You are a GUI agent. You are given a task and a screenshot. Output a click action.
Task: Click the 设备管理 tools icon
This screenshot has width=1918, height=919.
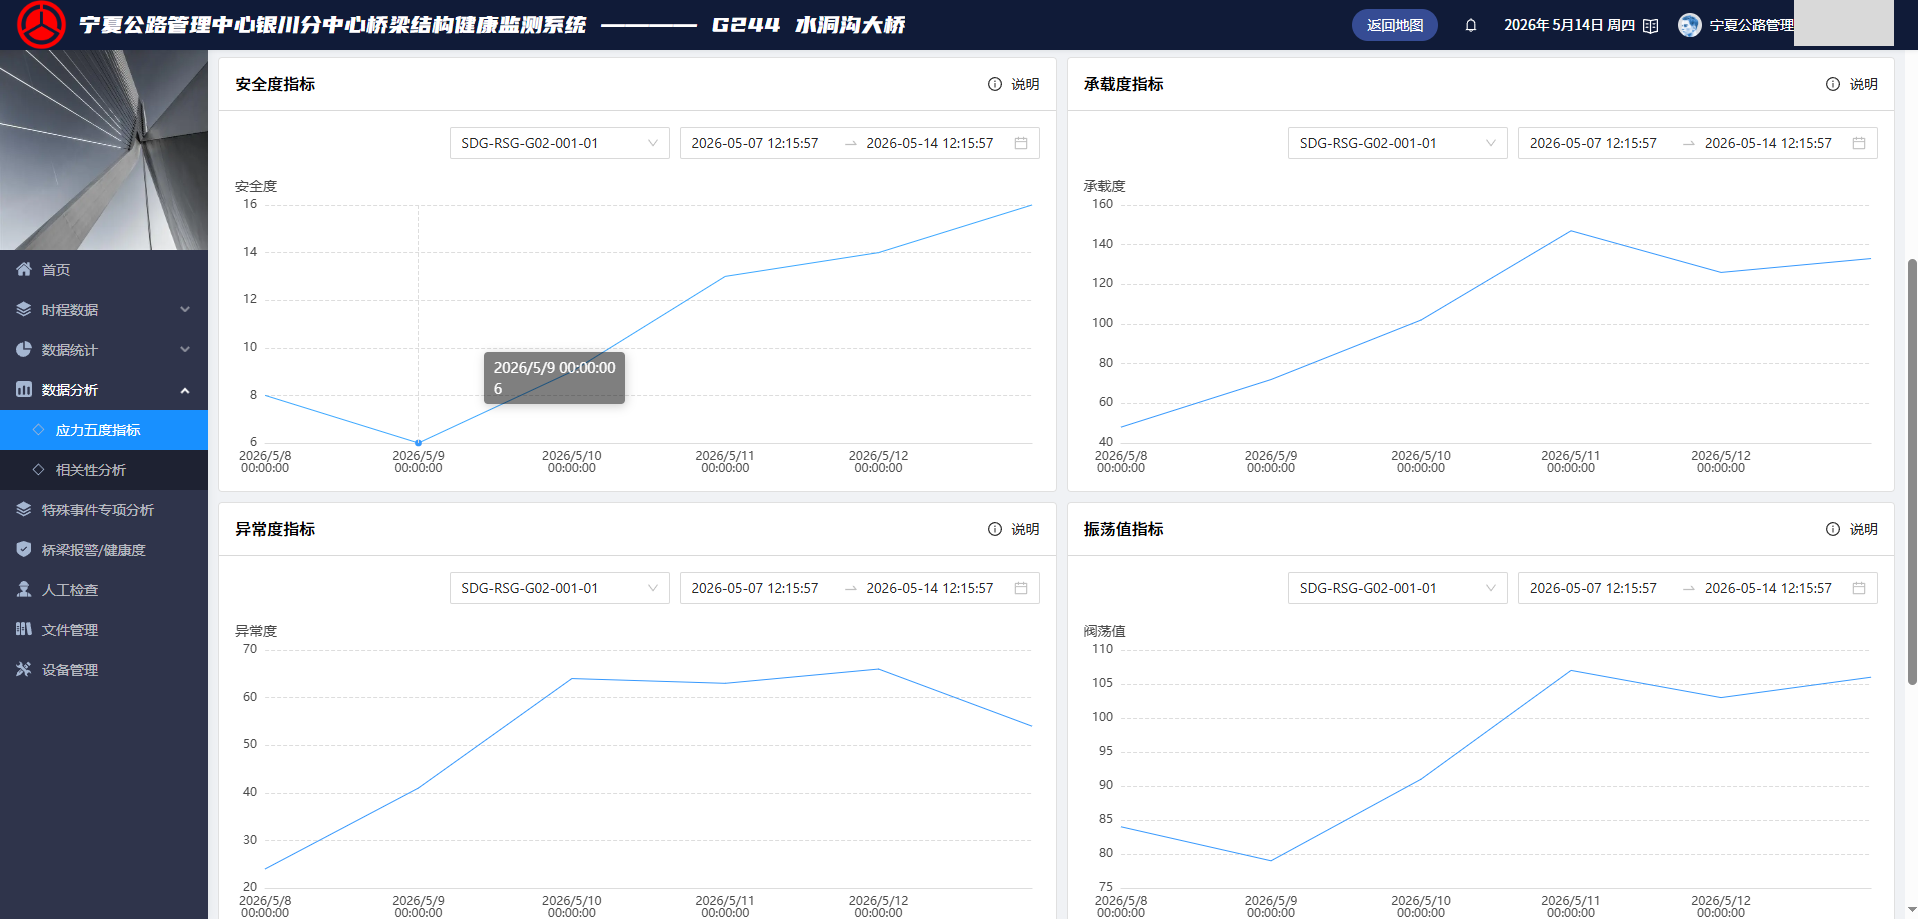pos(24,669)
